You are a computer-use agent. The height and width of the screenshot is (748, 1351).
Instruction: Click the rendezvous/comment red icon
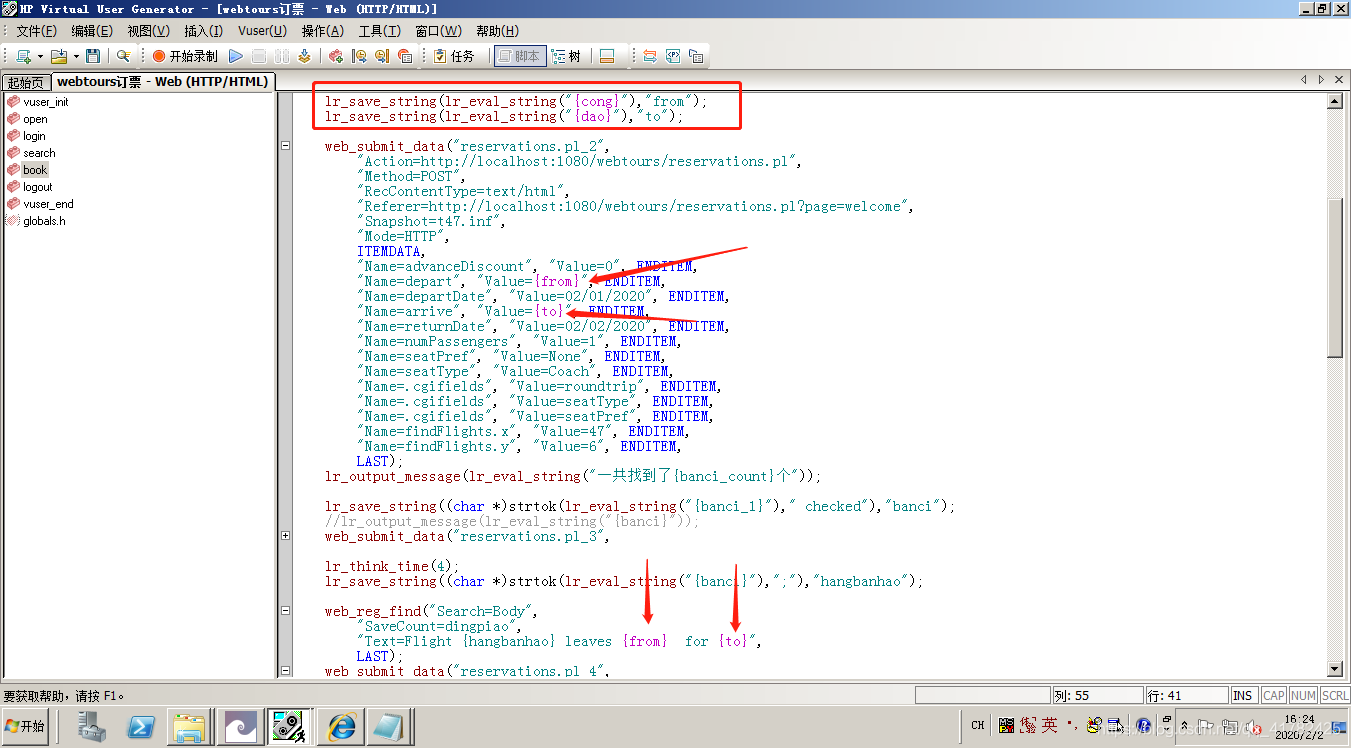tap(405, 56)
